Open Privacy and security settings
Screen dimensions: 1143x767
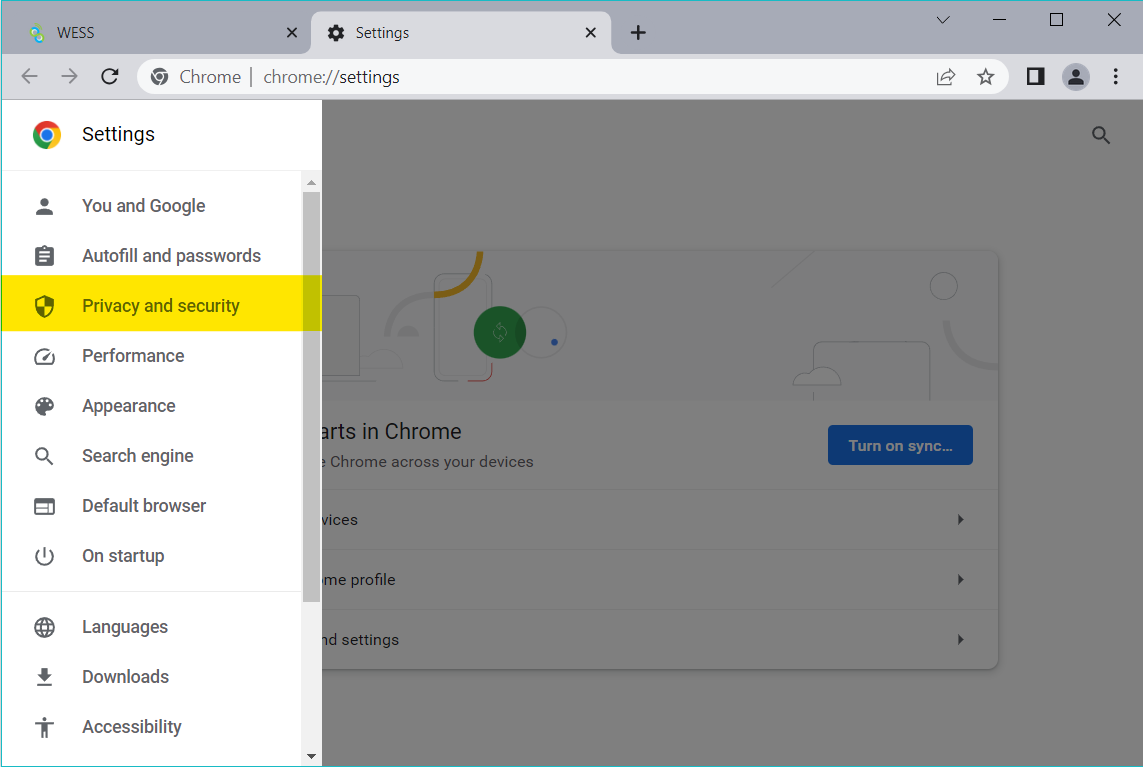(161, 305)
